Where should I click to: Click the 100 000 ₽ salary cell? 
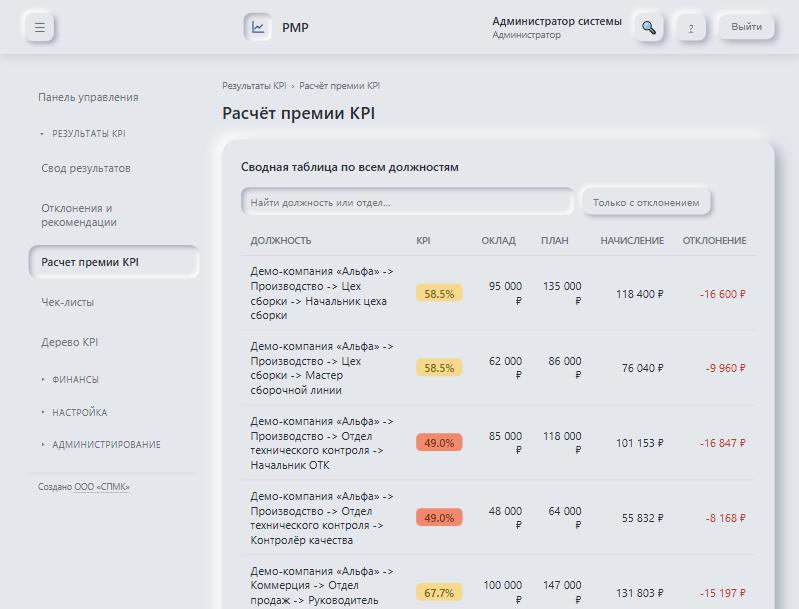pyautogui.click(x=502, y=592)
